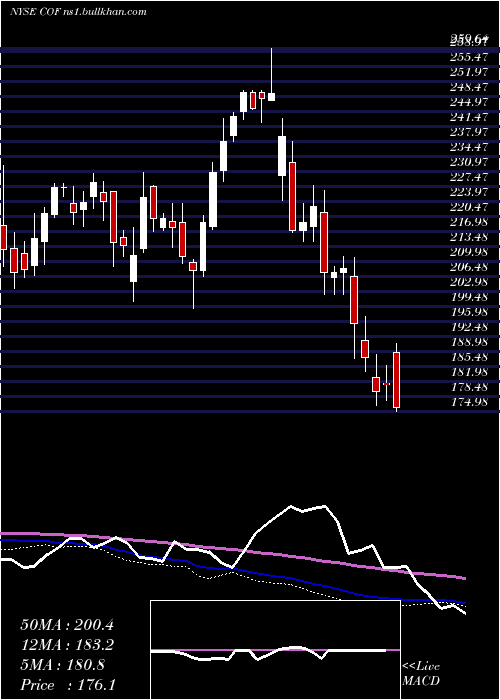
Task: Click inside the MACD inset chart
Action: [x=275, y=650]
